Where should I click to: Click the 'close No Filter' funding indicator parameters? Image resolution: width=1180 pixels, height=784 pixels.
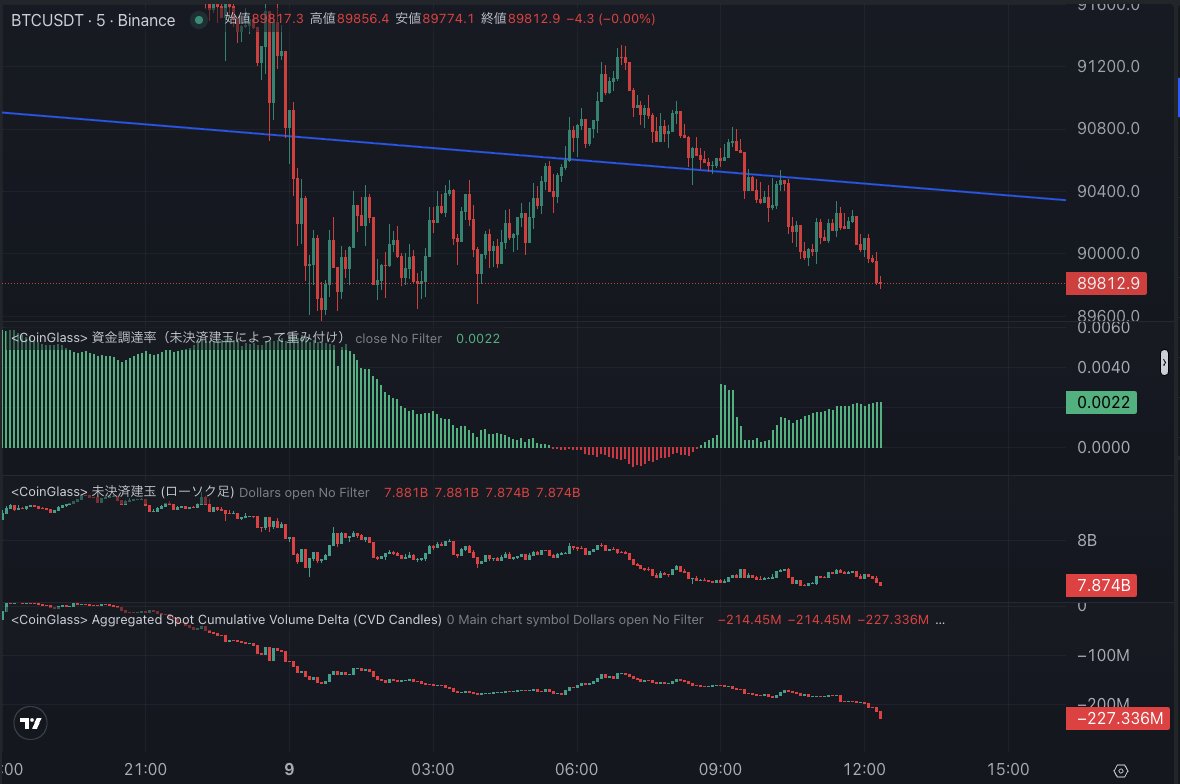(x=398, y=339)
